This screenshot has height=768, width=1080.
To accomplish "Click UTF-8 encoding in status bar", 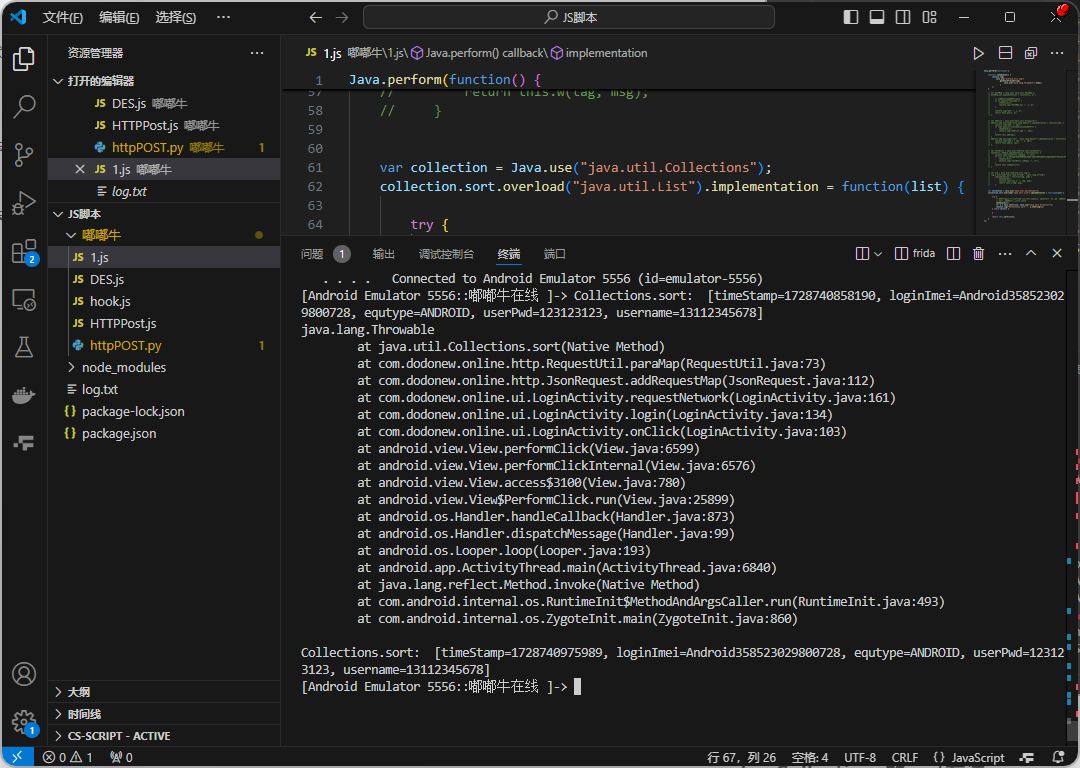I will coord(860,758).
